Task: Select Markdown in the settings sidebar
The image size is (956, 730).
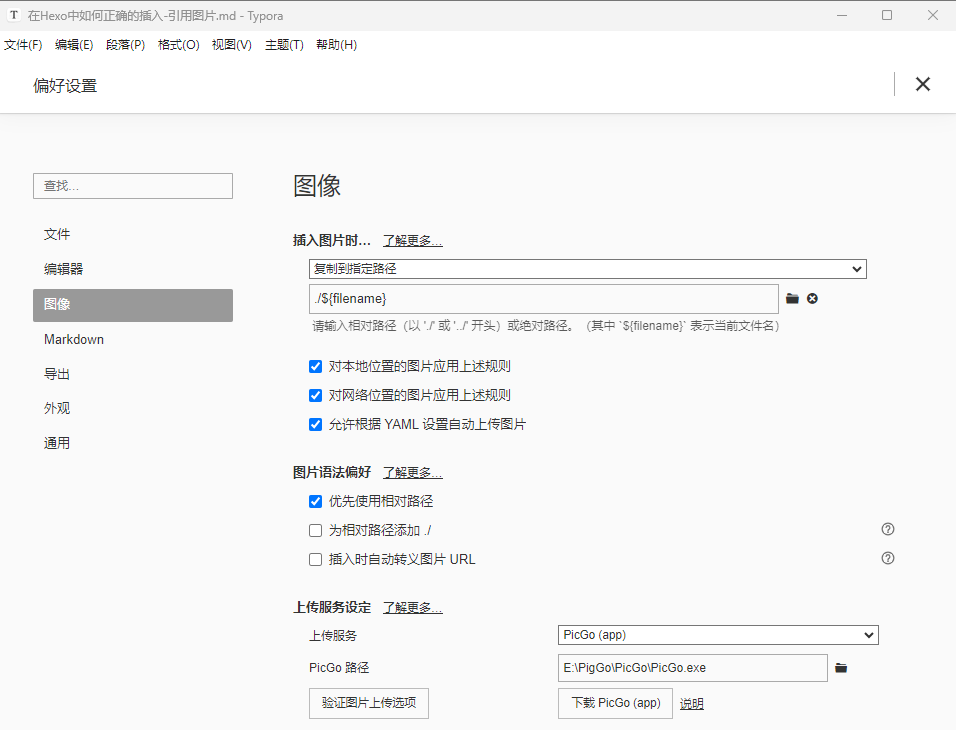Action: coord(74,340)
